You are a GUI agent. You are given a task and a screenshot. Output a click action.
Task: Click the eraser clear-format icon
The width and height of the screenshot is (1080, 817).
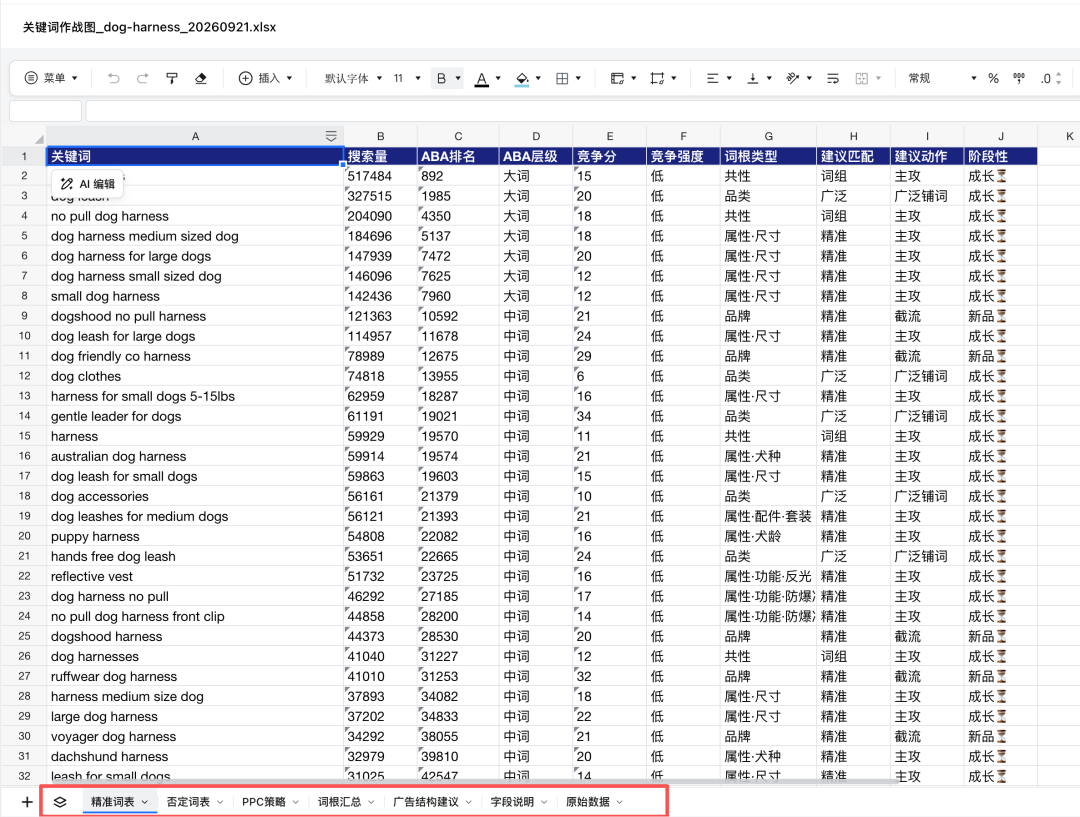(200, 79)
